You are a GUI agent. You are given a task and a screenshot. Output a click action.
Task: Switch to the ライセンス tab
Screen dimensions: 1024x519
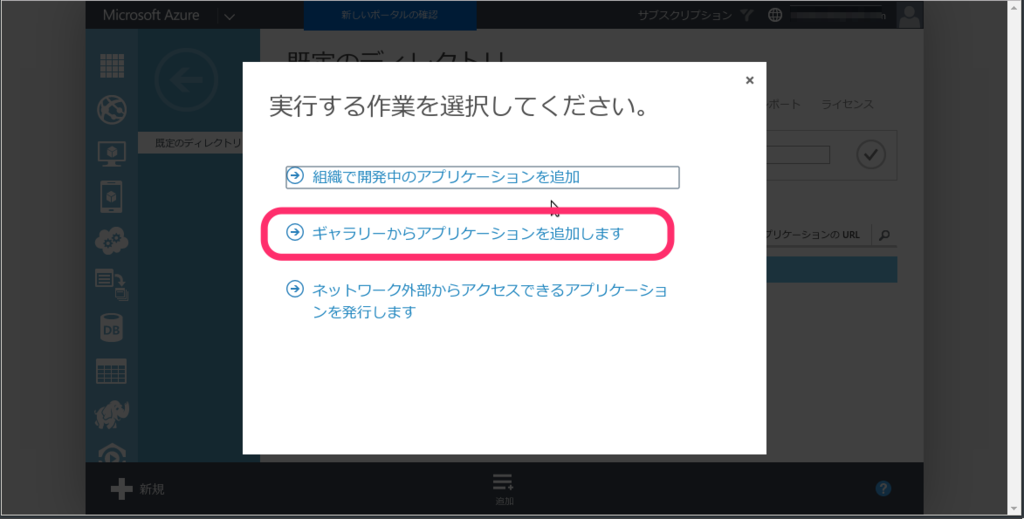(x=847, y=104)
